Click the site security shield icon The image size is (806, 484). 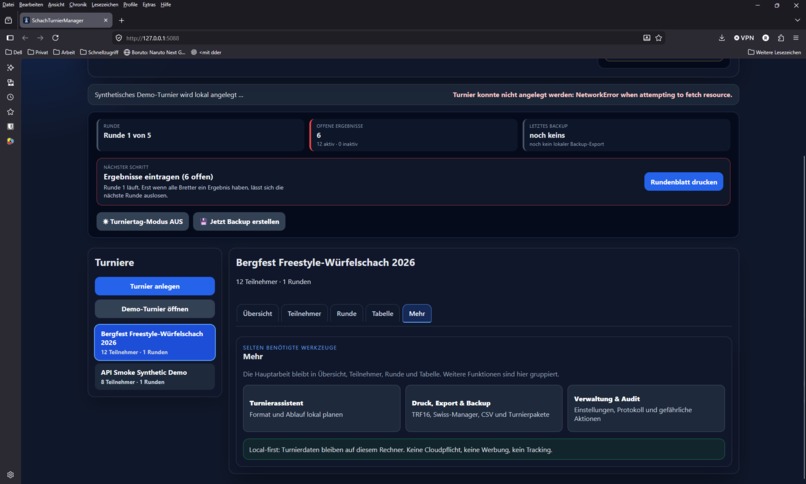[x=119, y=38]
